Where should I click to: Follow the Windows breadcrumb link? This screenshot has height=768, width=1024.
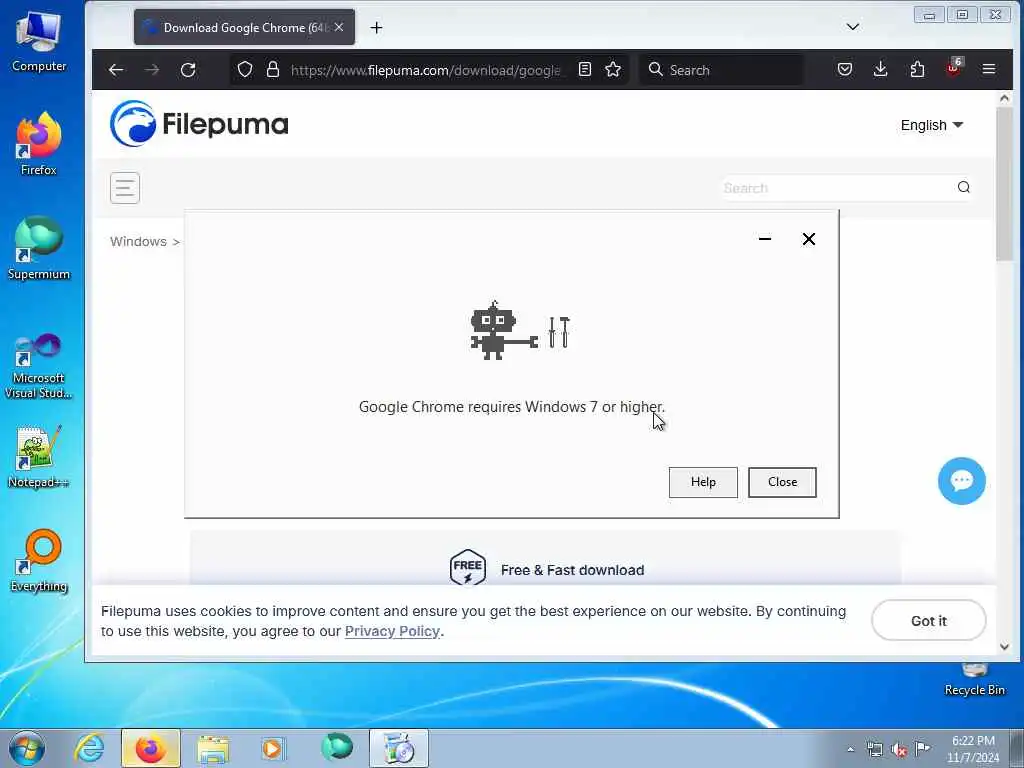click(138, 242)
